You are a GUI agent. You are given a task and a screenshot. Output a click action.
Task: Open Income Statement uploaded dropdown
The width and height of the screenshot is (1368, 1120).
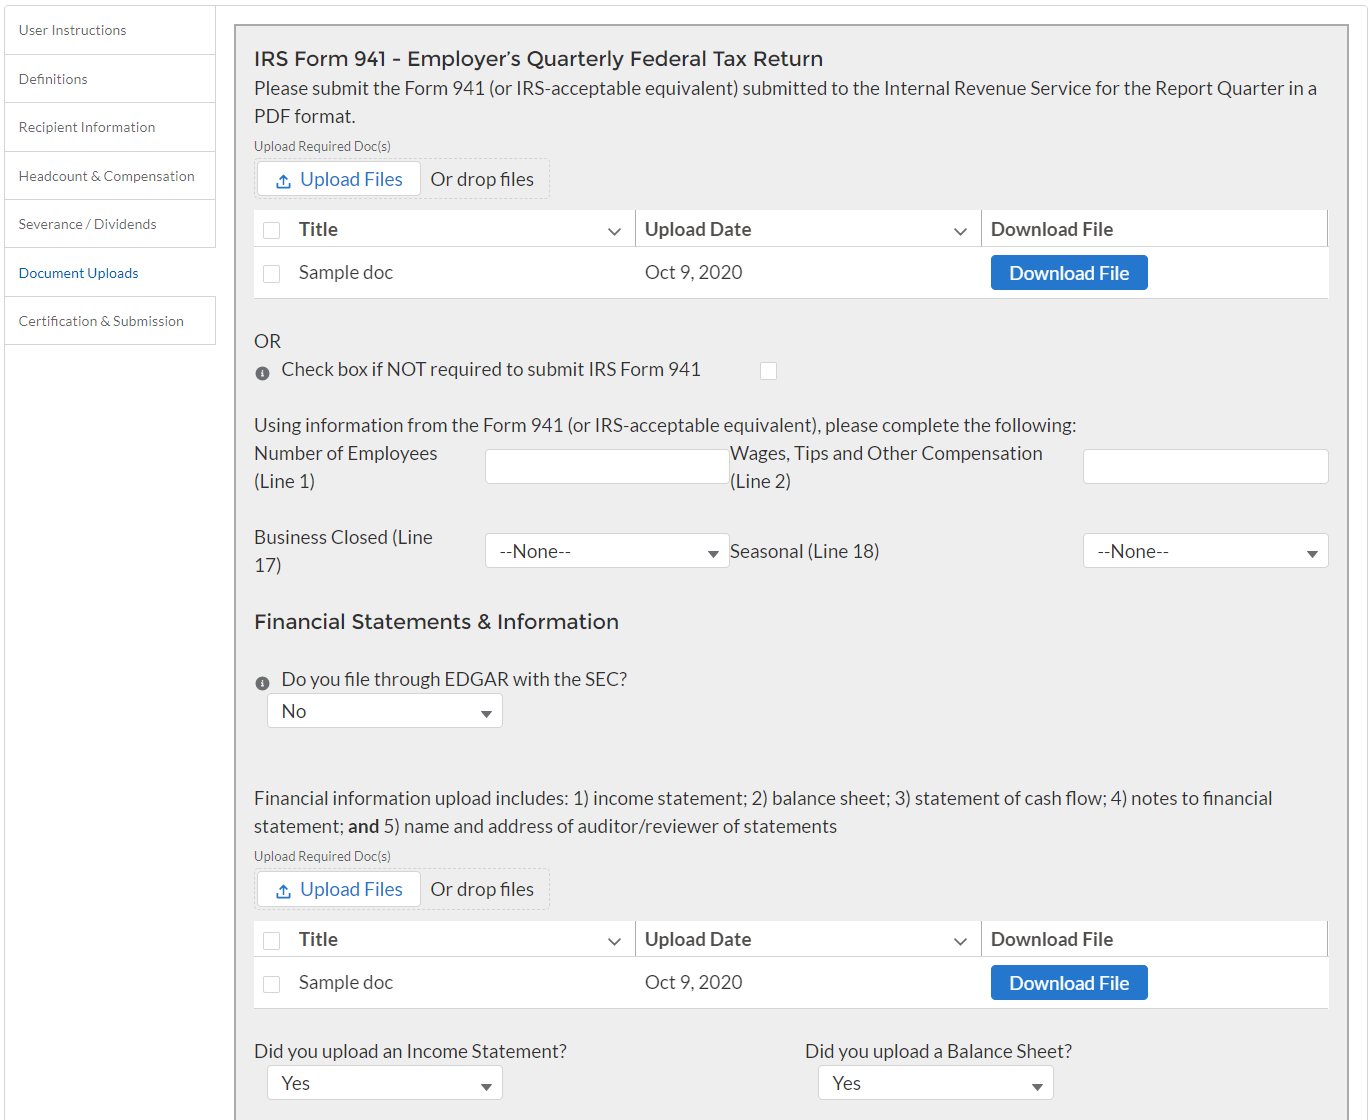click(x=385, y=1084)
